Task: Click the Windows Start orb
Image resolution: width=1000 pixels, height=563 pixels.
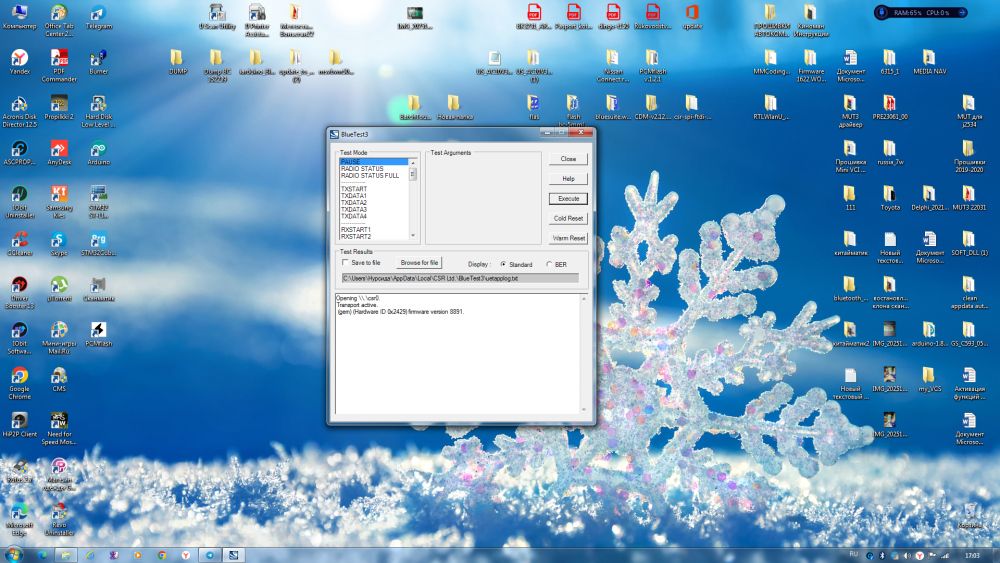Action: pyautogui.click(x=13, y=554)
